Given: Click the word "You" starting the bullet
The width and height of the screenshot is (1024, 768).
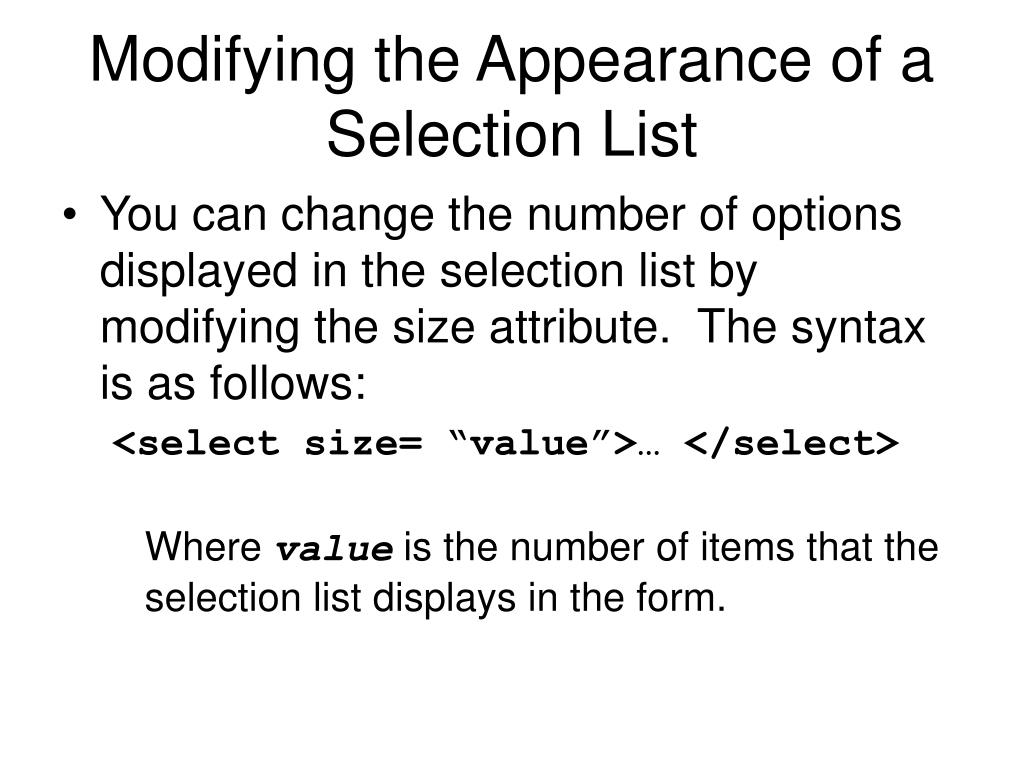Looking at the screenshot, I should coord(138,214).
